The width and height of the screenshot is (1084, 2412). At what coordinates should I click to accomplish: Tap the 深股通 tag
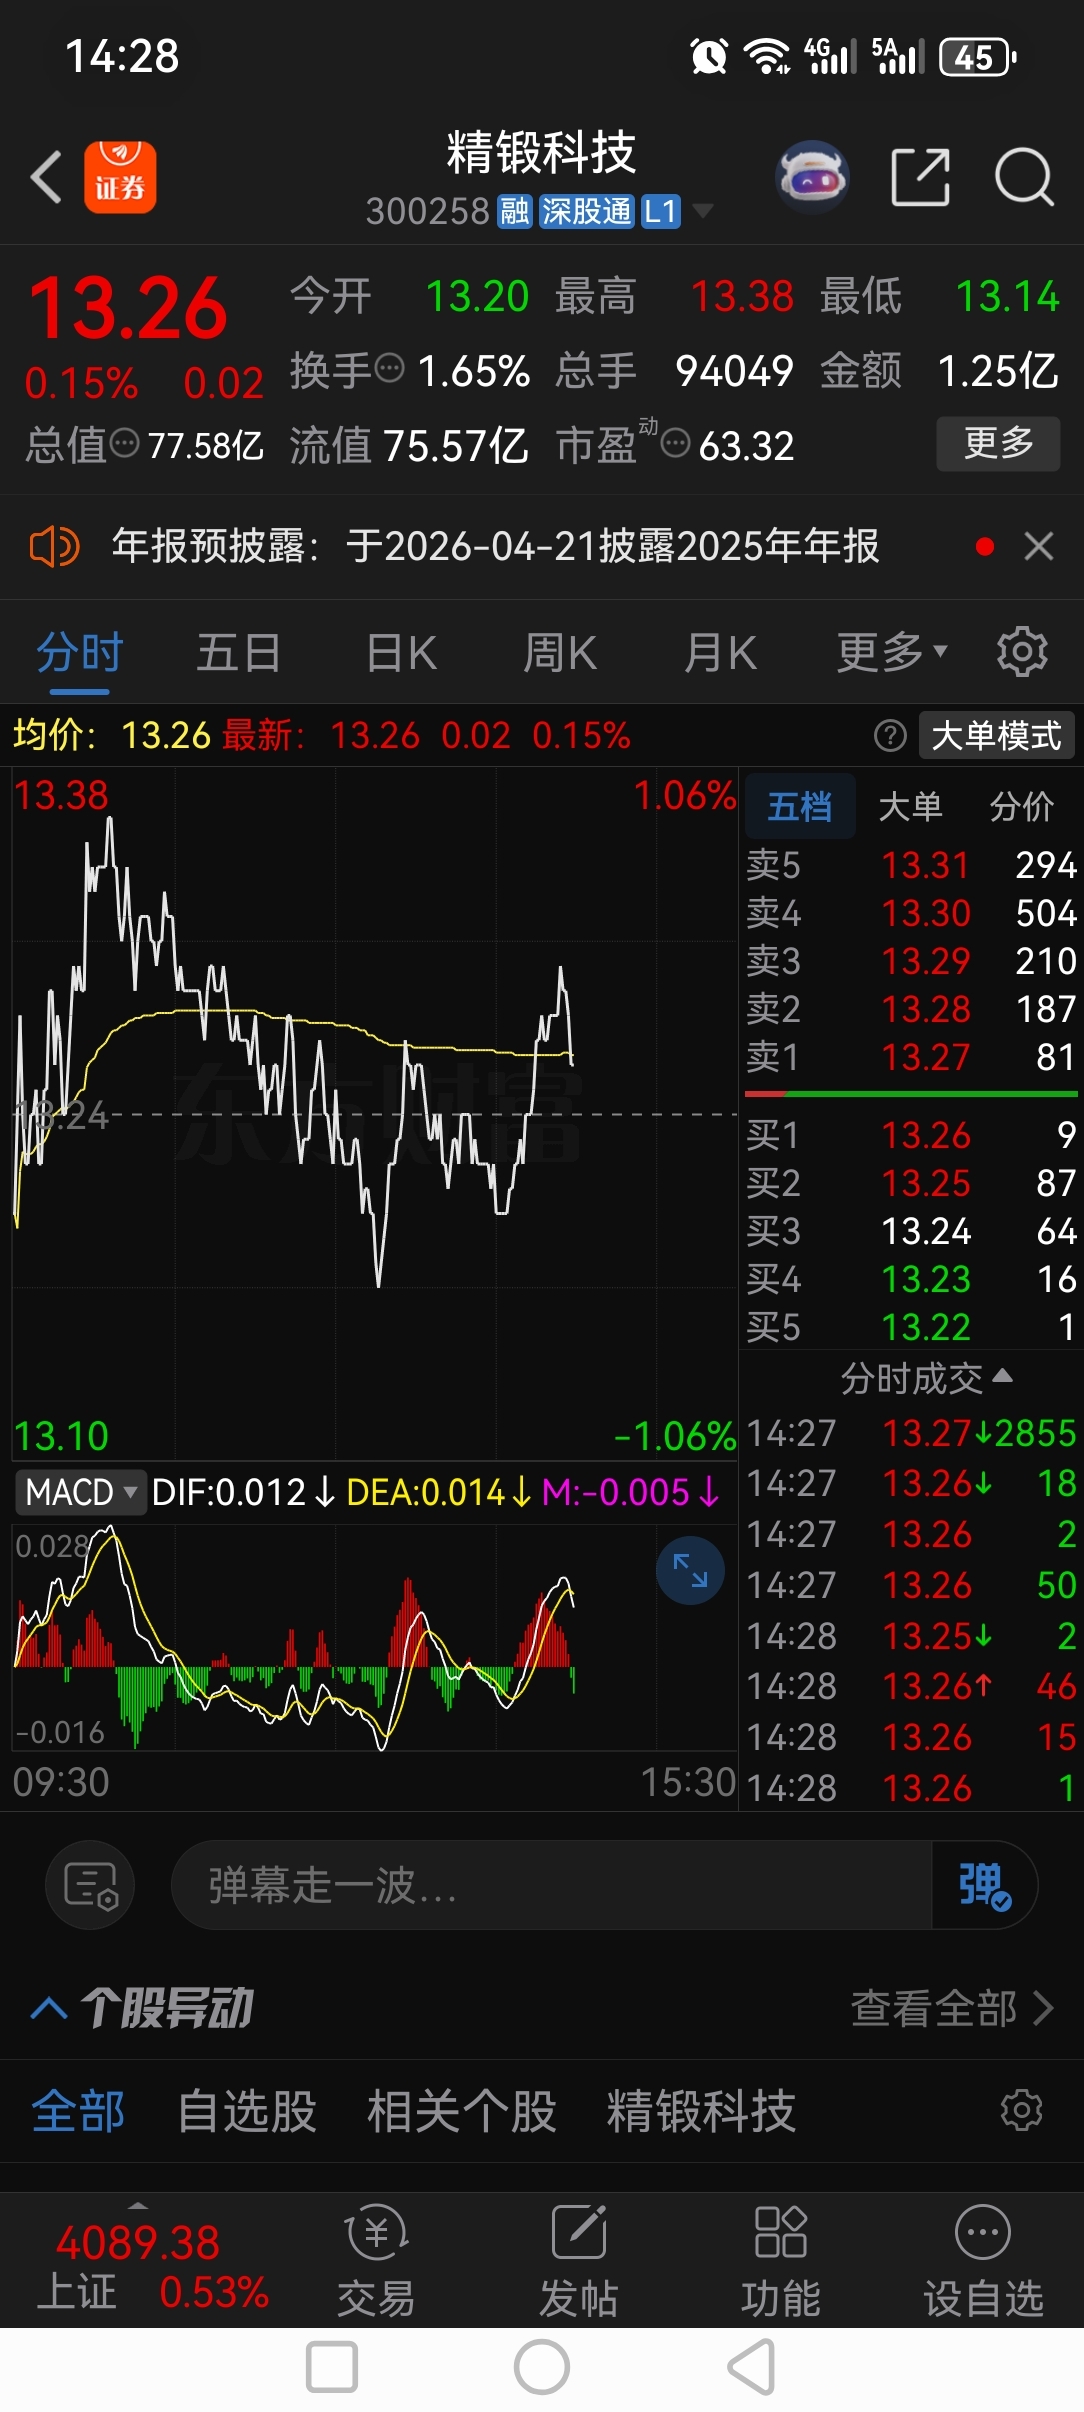pyautogui.click(x=586, y=211)
